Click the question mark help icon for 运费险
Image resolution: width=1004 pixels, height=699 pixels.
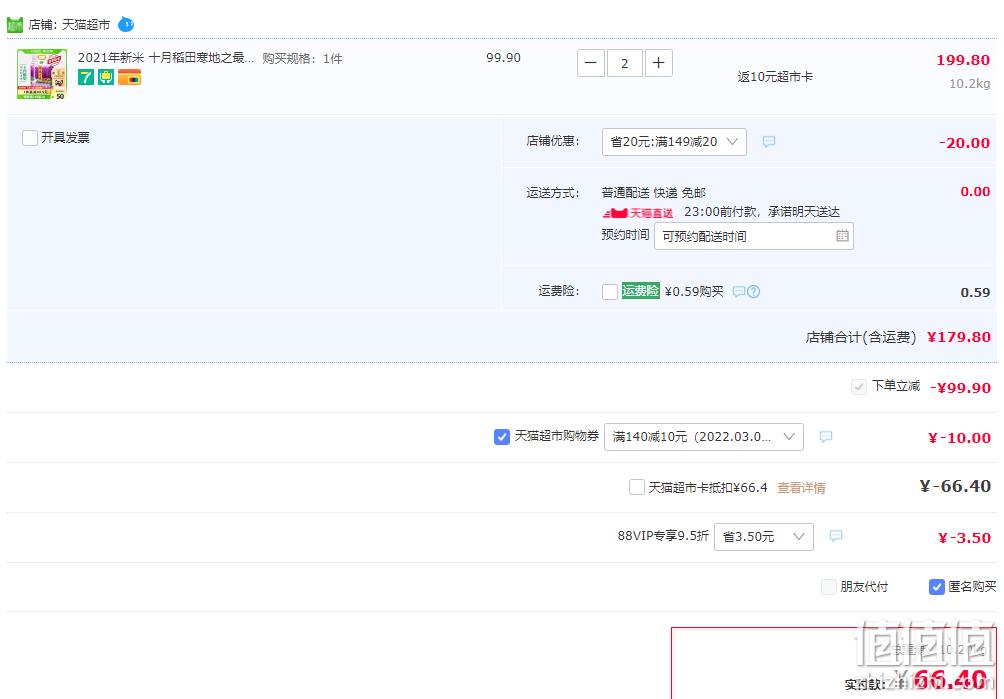[x=754, y=292]
